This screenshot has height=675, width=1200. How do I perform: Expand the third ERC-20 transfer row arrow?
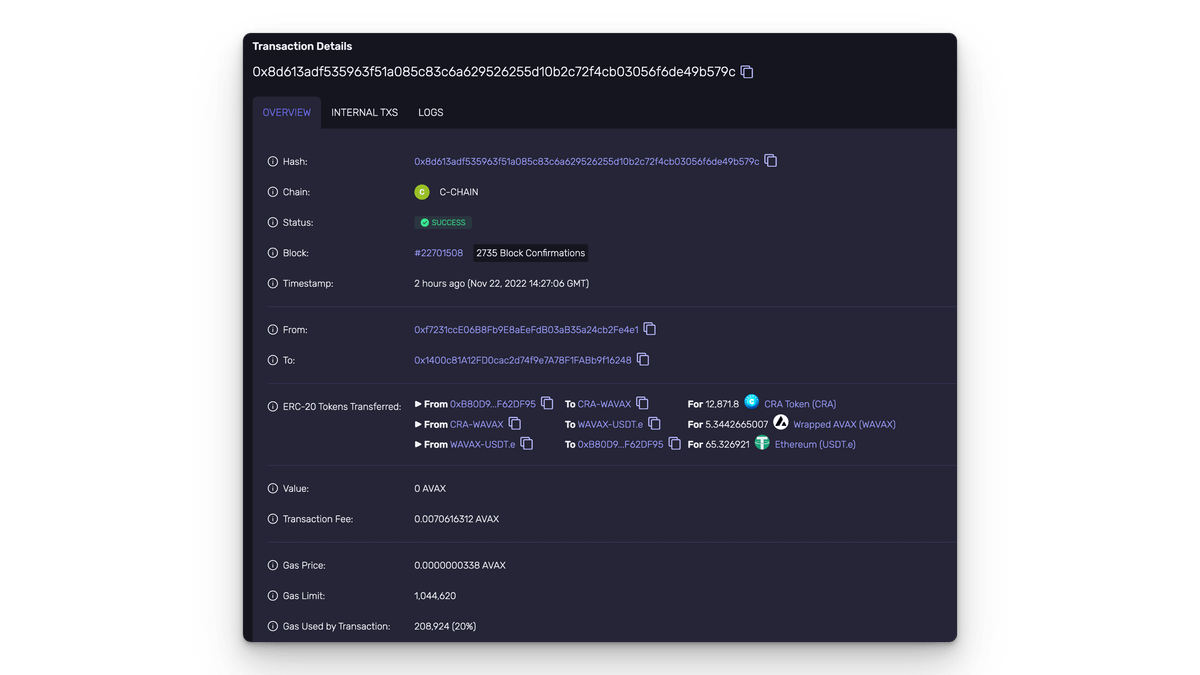tap(419, 444)
